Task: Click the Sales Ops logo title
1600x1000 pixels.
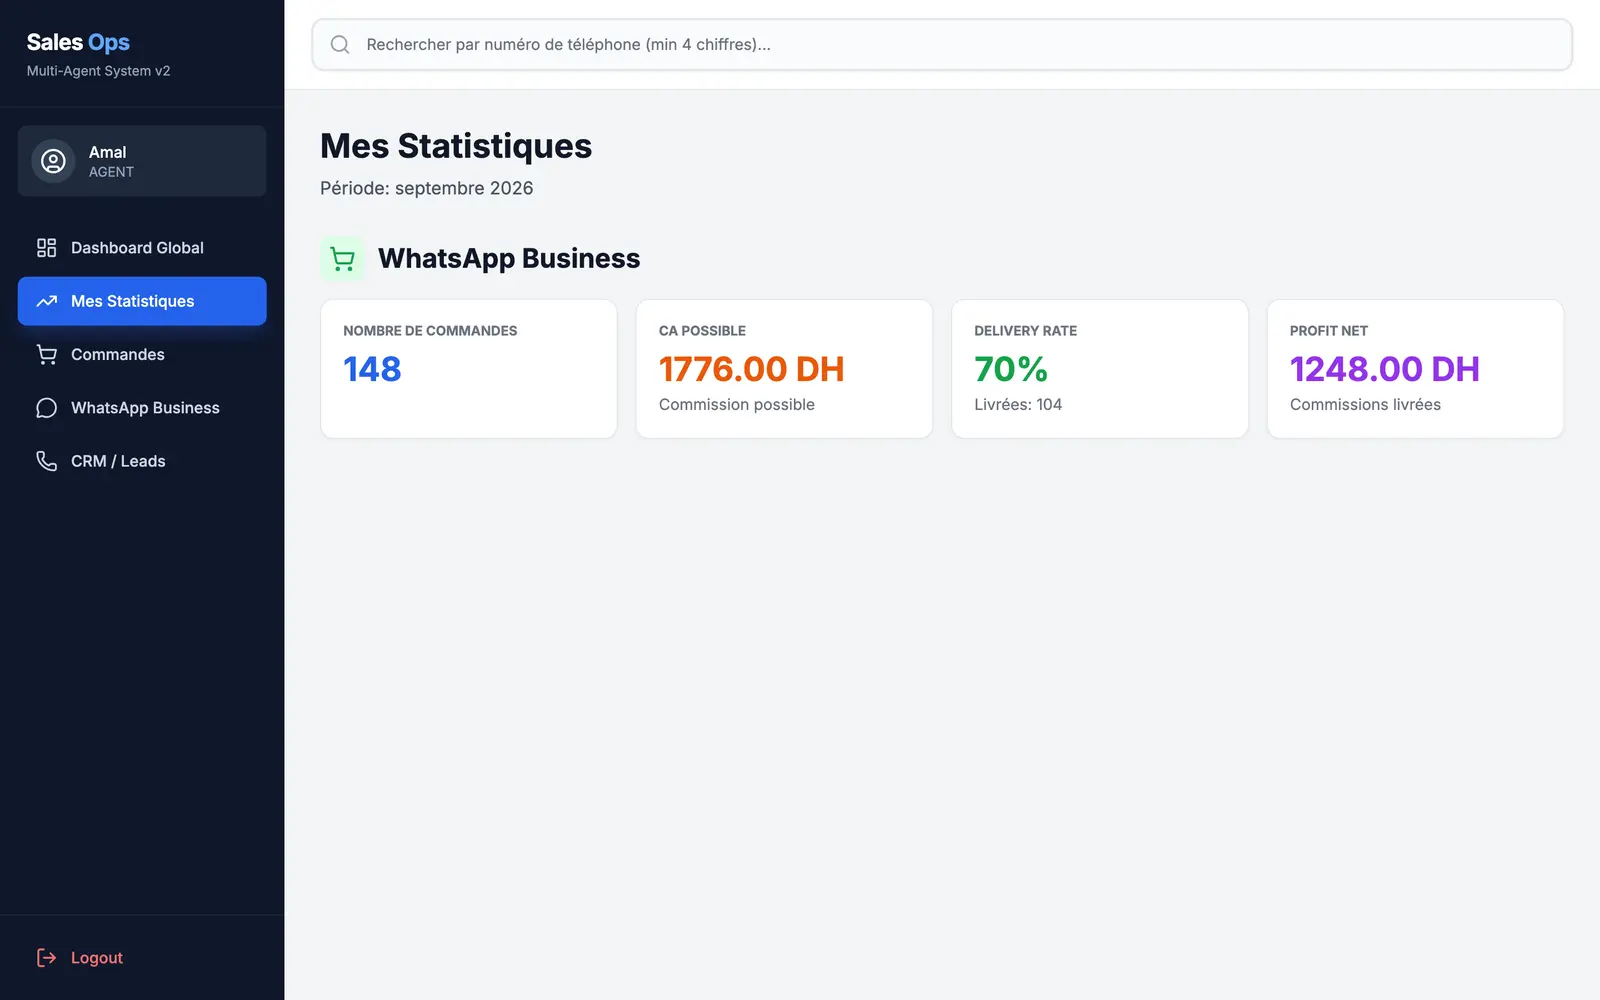Action: [x=78, y=42]
